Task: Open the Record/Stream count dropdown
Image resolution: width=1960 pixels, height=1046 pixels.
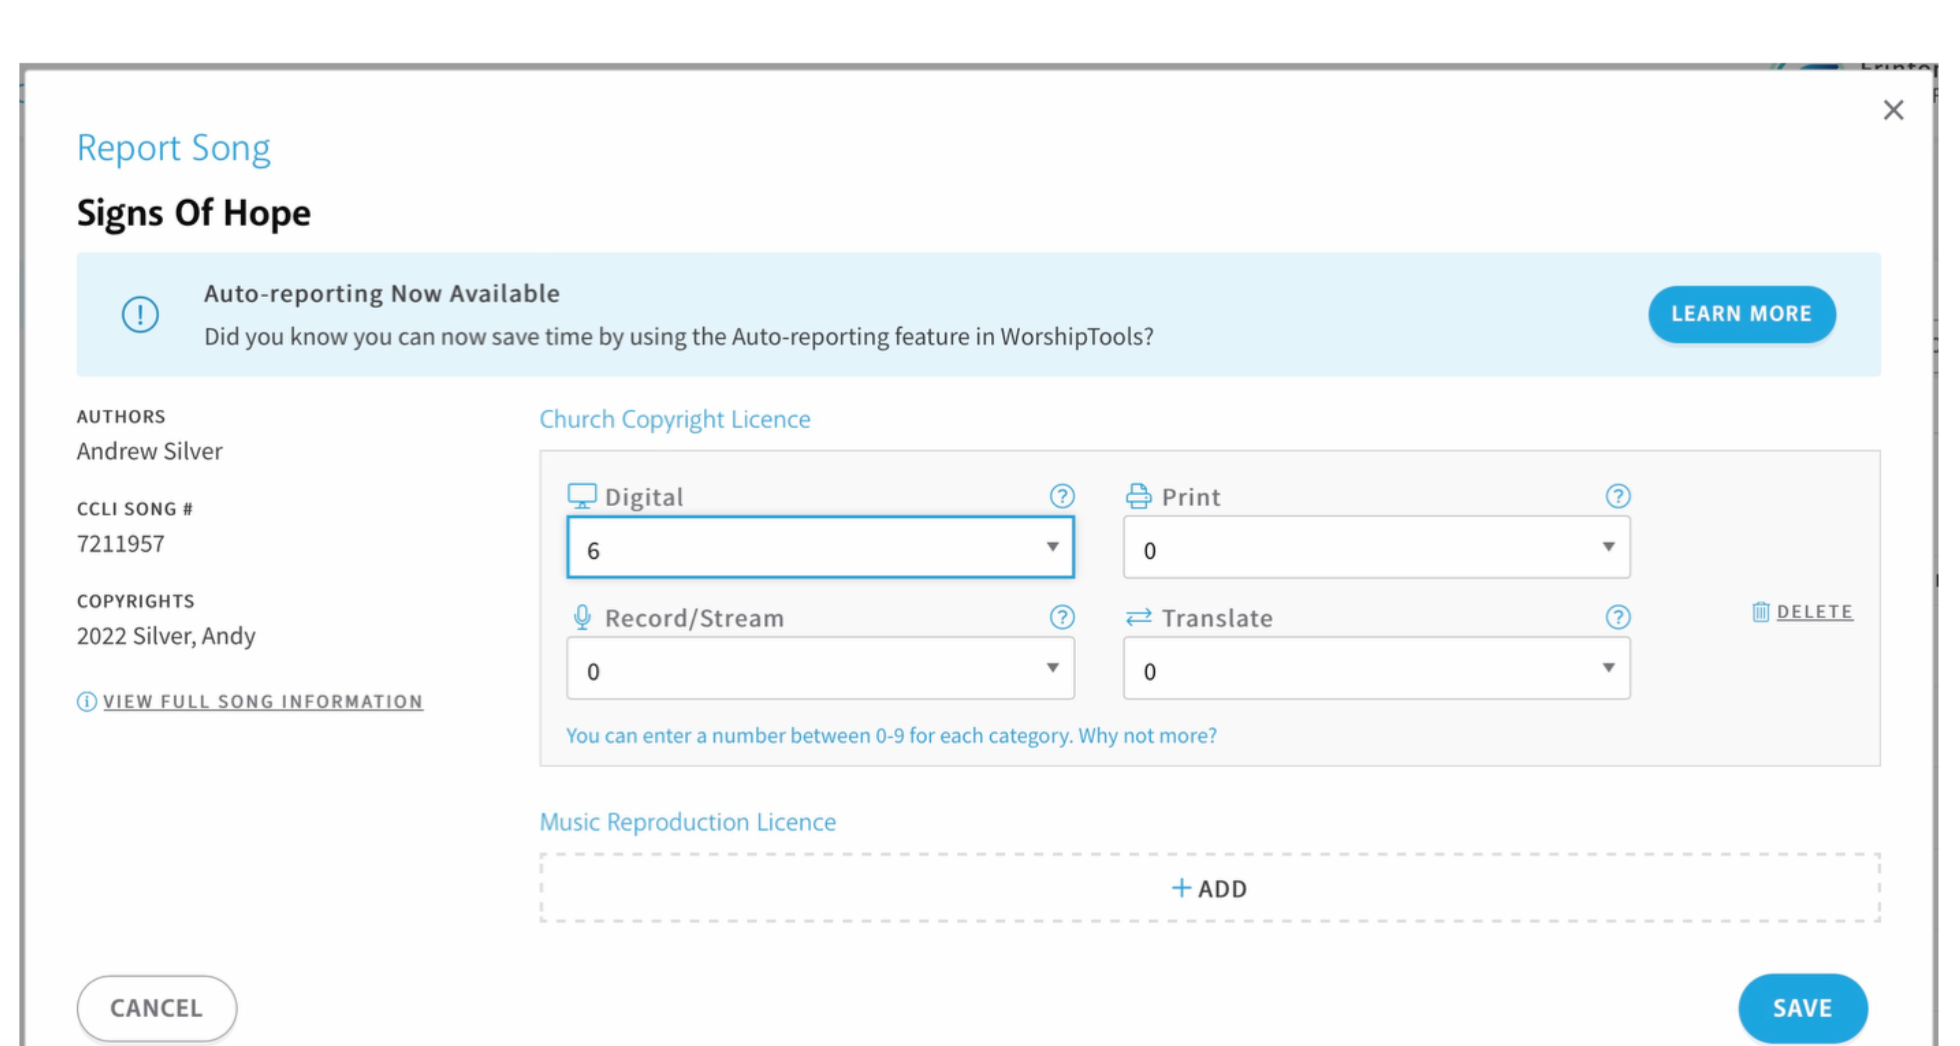Action: click(1054, 669)
